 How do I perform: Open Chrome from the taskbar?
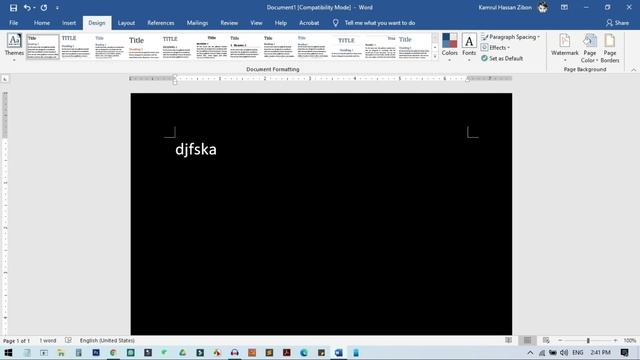pos(113,353)
